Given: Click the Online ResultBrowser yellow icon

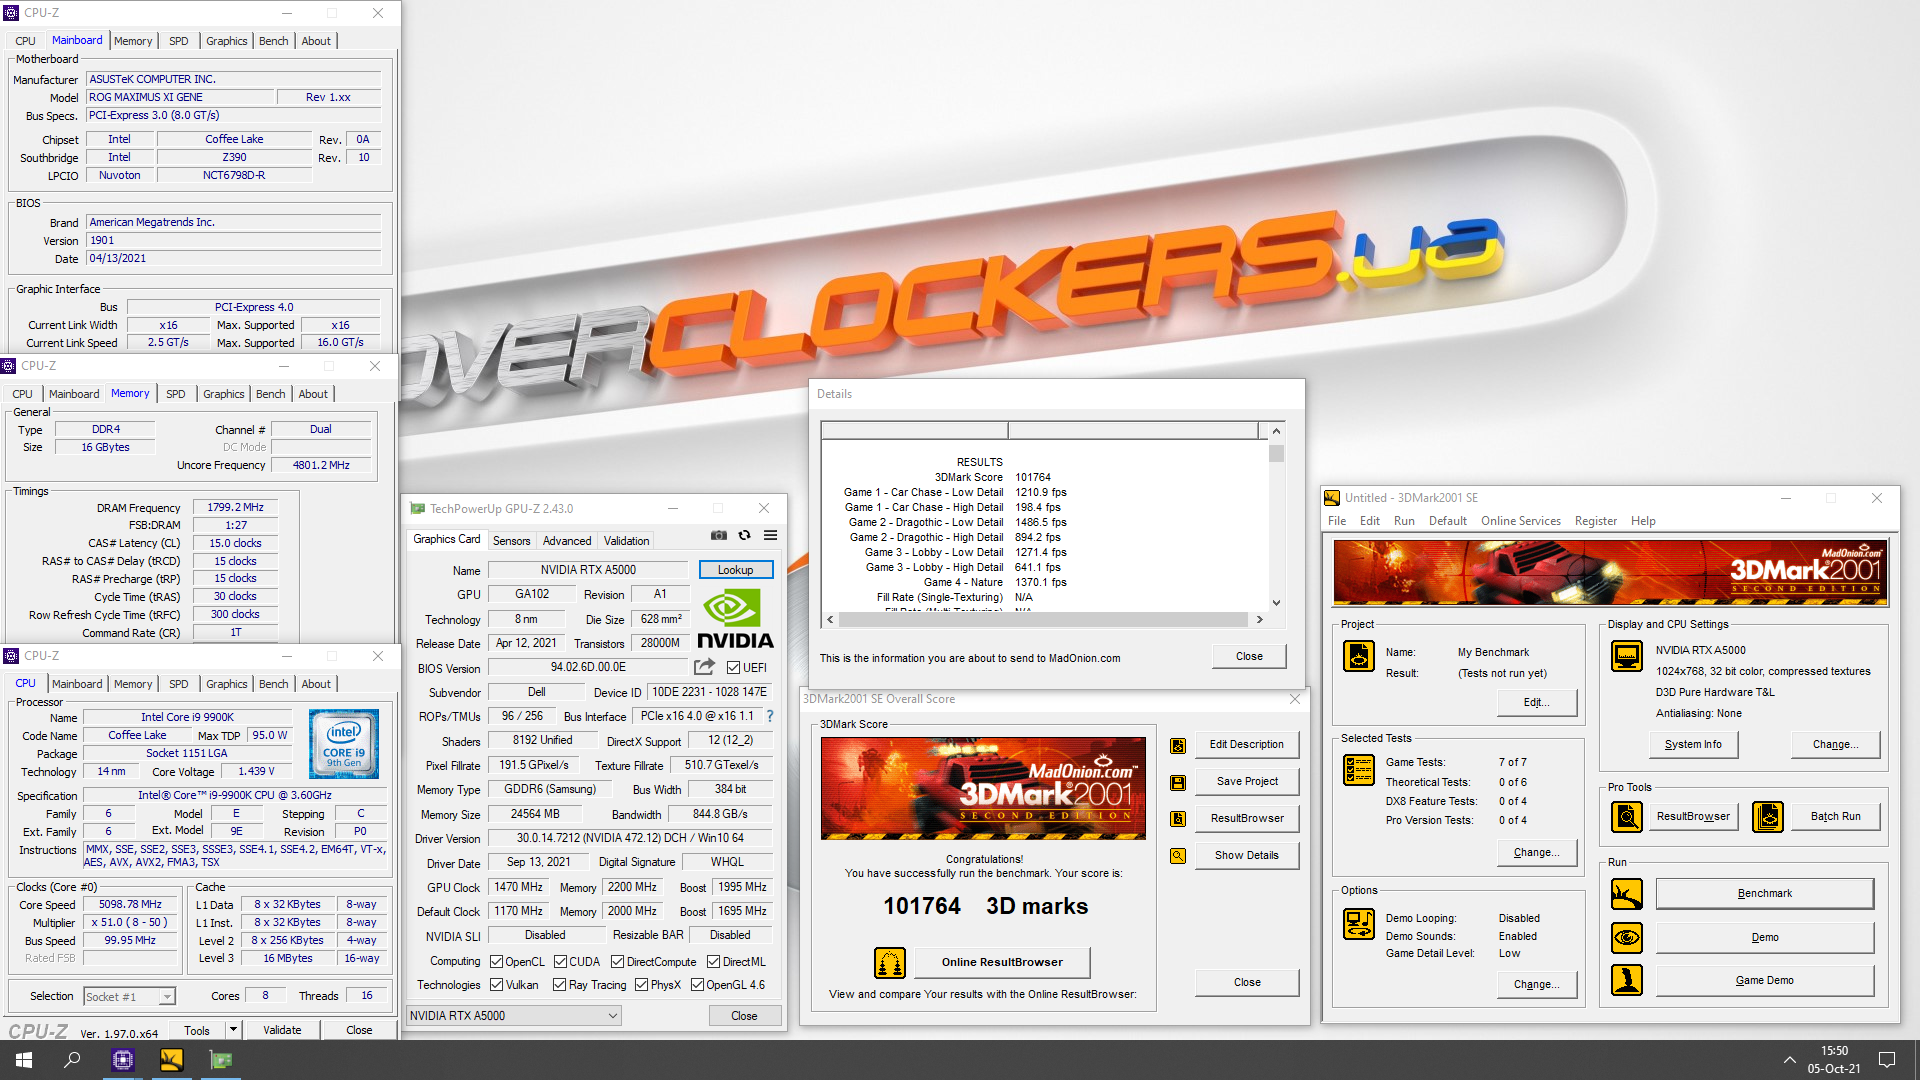Looking at the screenshot, I should pyautogui.click(x=889, y=962).
